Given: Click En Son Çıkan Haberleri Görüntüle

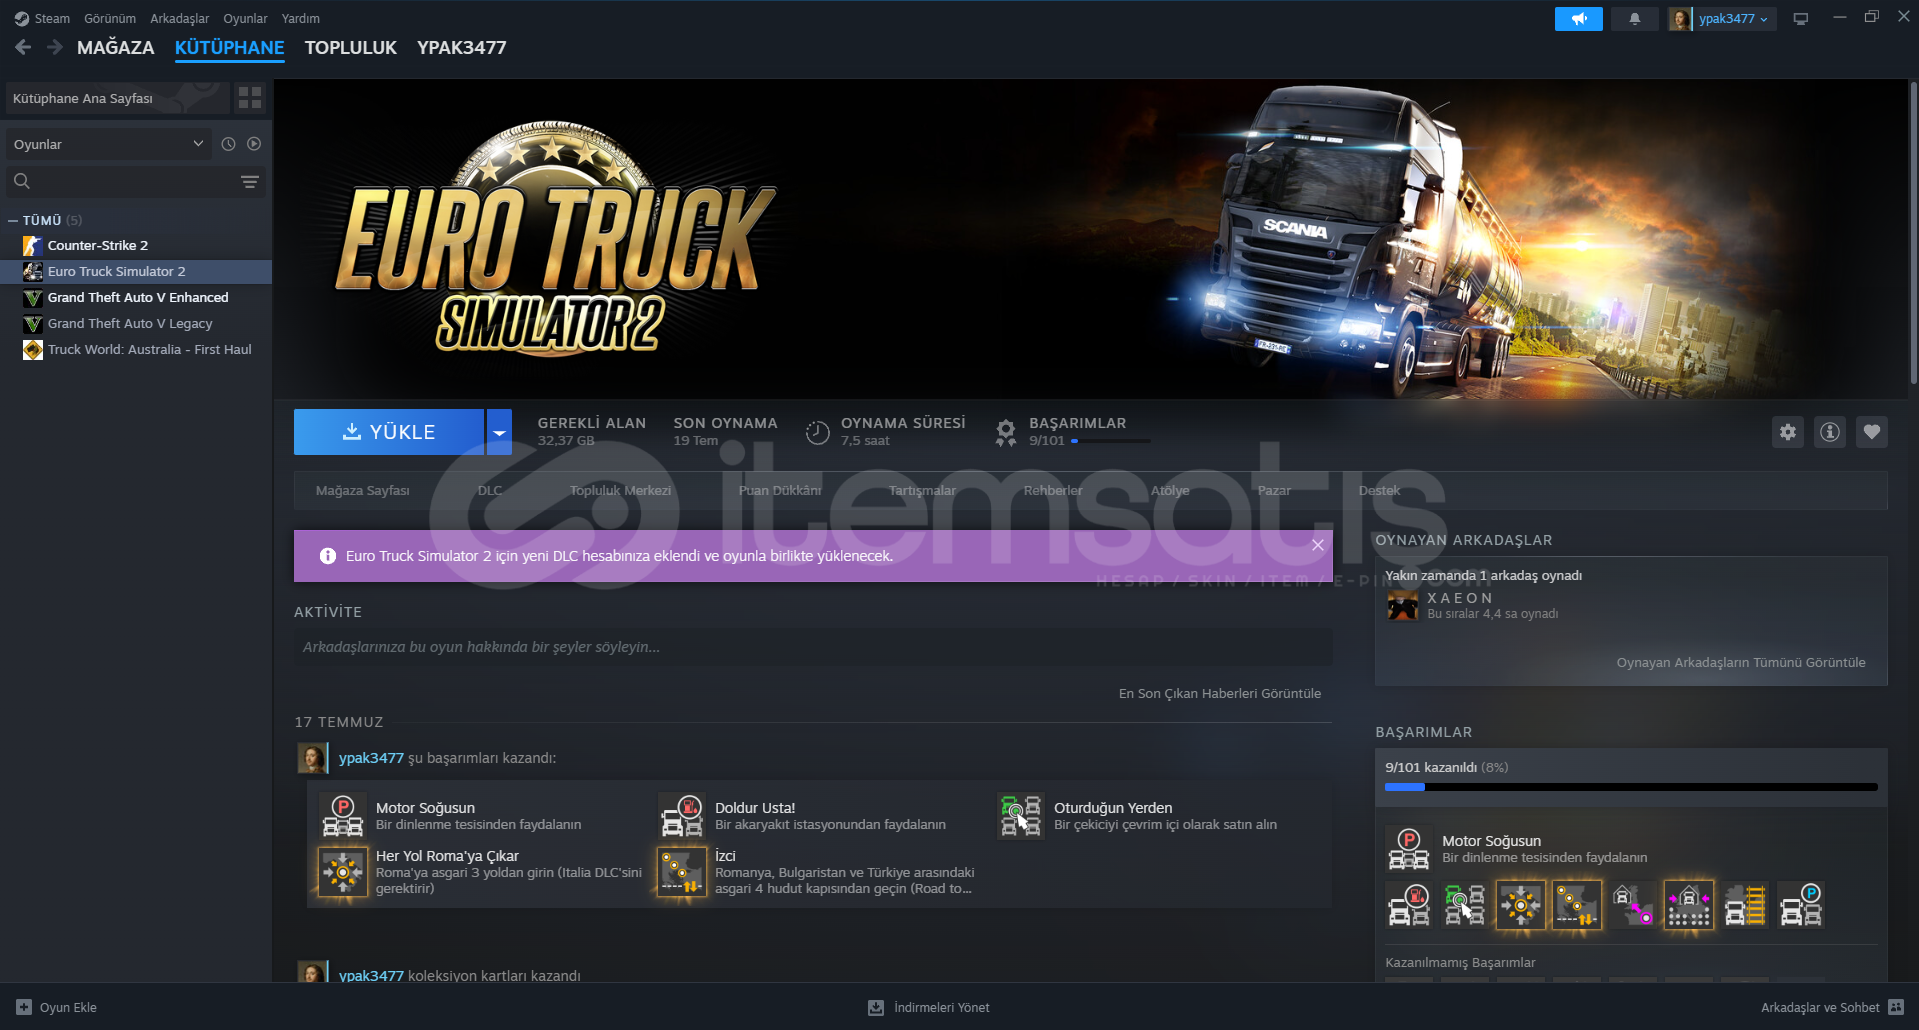Looking at the screenshot, I should tap(1220, 693).
